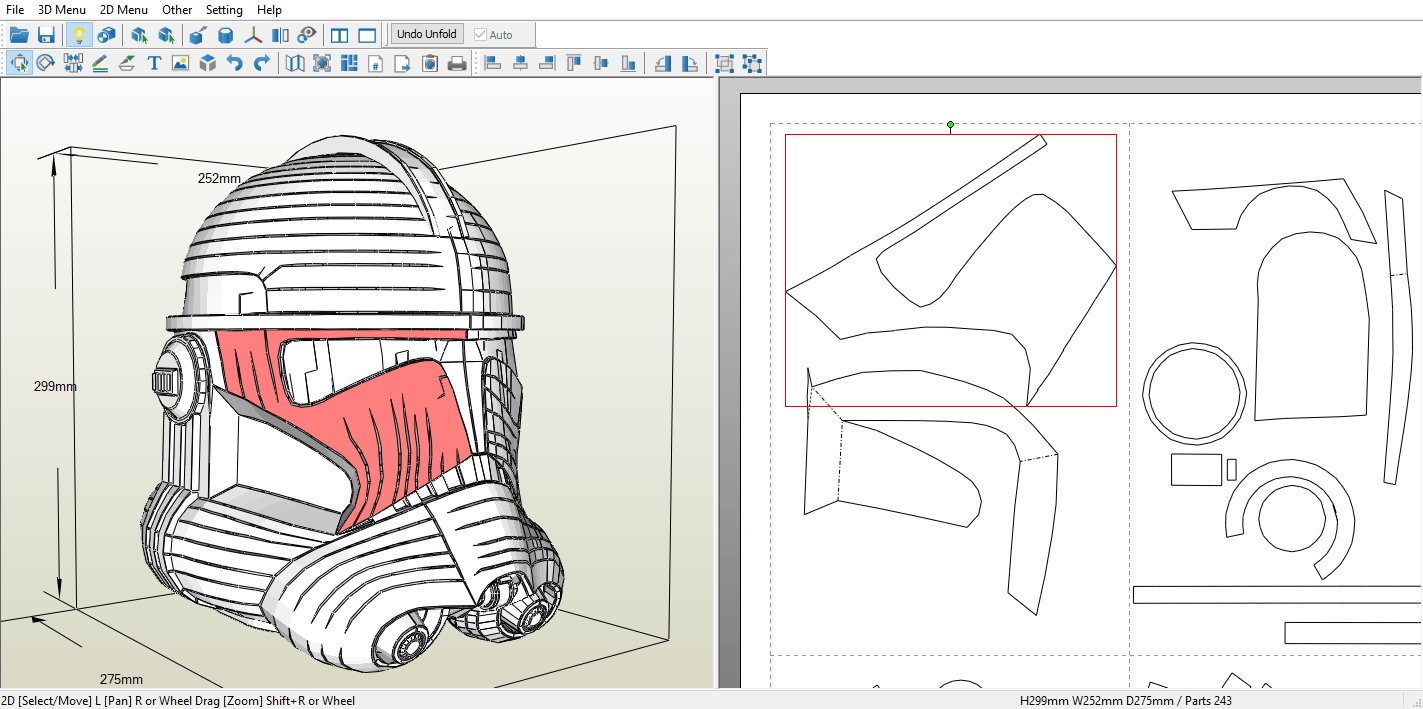
Task: Expand the Setting menu
Action: pos(224,9)
